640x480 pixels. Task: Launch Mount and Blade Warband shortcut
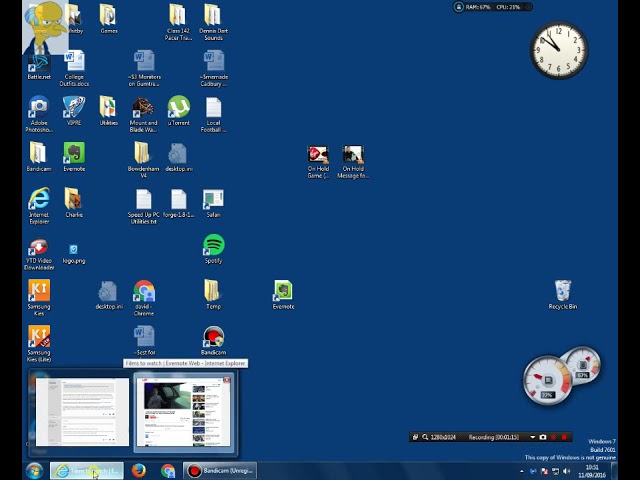point(143,114)
